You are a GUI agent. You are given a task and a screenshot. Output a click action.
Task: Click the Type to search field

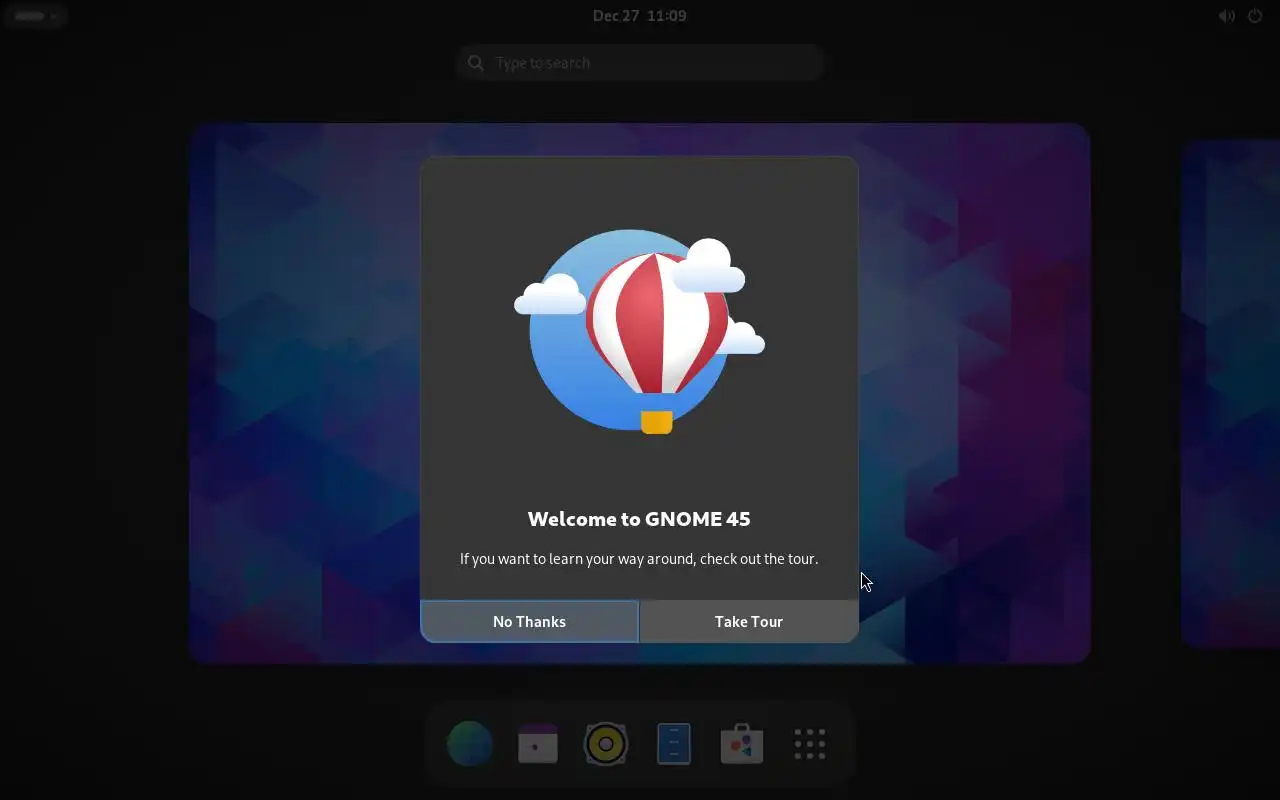[640, 63]
